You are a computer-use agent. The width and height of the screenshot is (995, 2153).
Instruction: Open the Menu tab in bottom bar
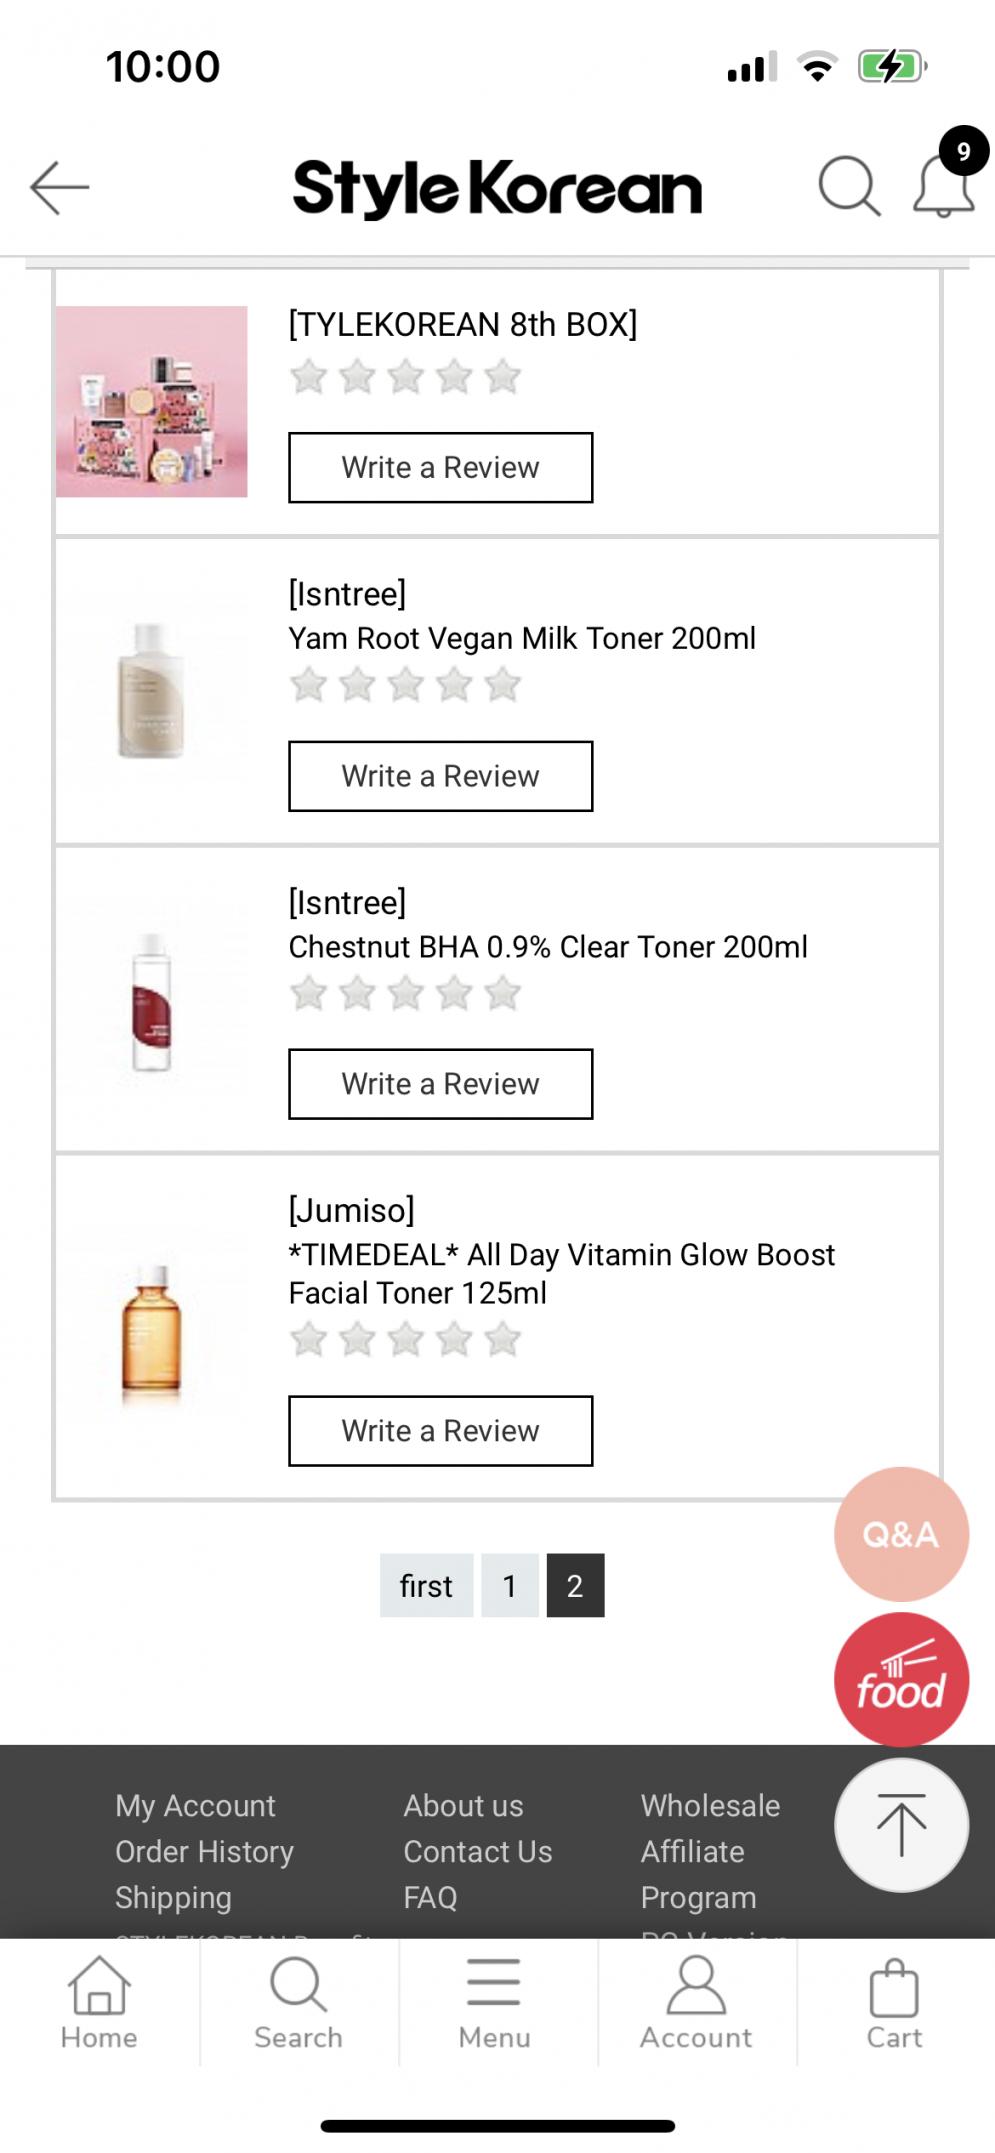tap(494, 2003)
